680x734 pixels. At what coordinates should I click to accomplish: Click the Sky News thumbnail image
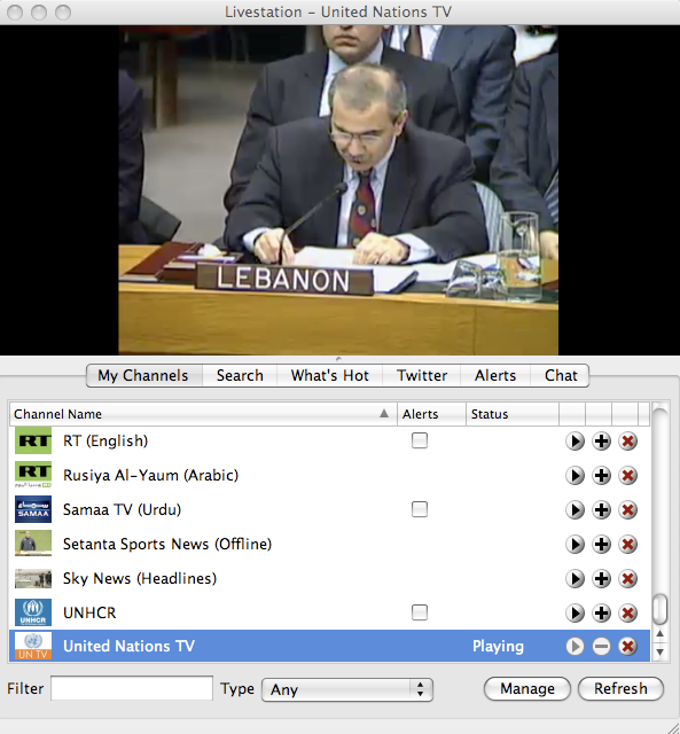point(33,578)
